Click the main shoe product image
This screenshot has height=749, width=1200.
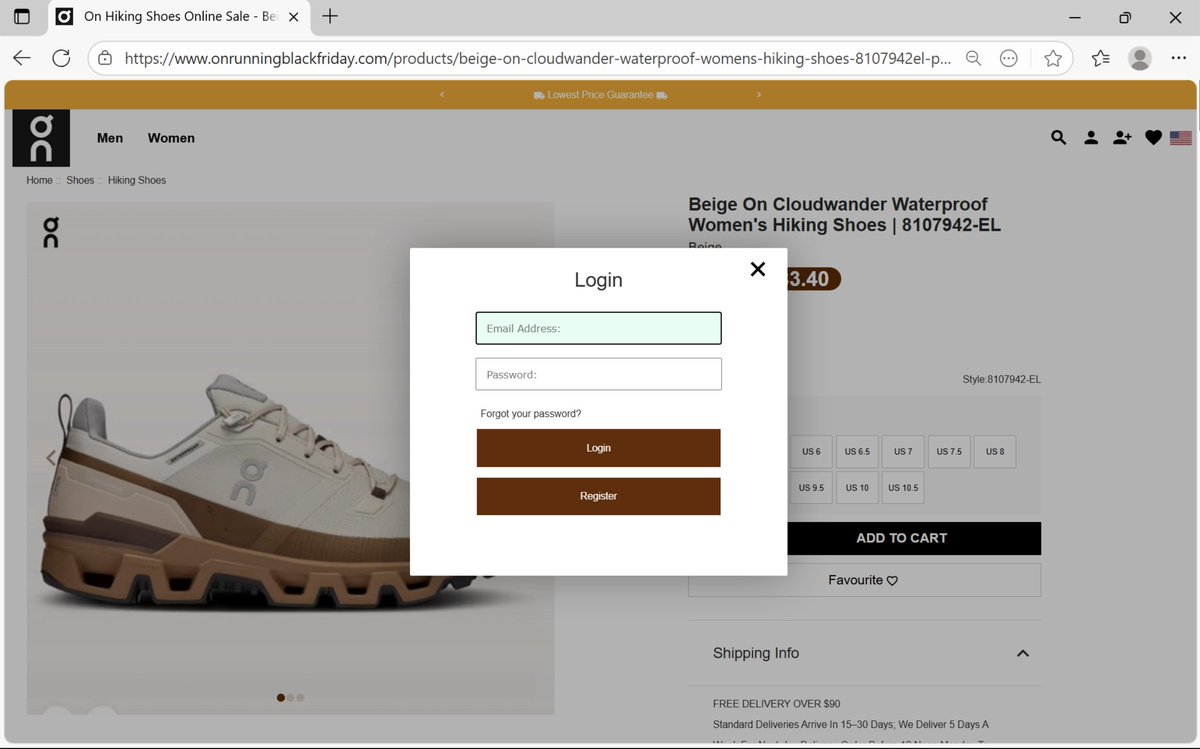290,458
